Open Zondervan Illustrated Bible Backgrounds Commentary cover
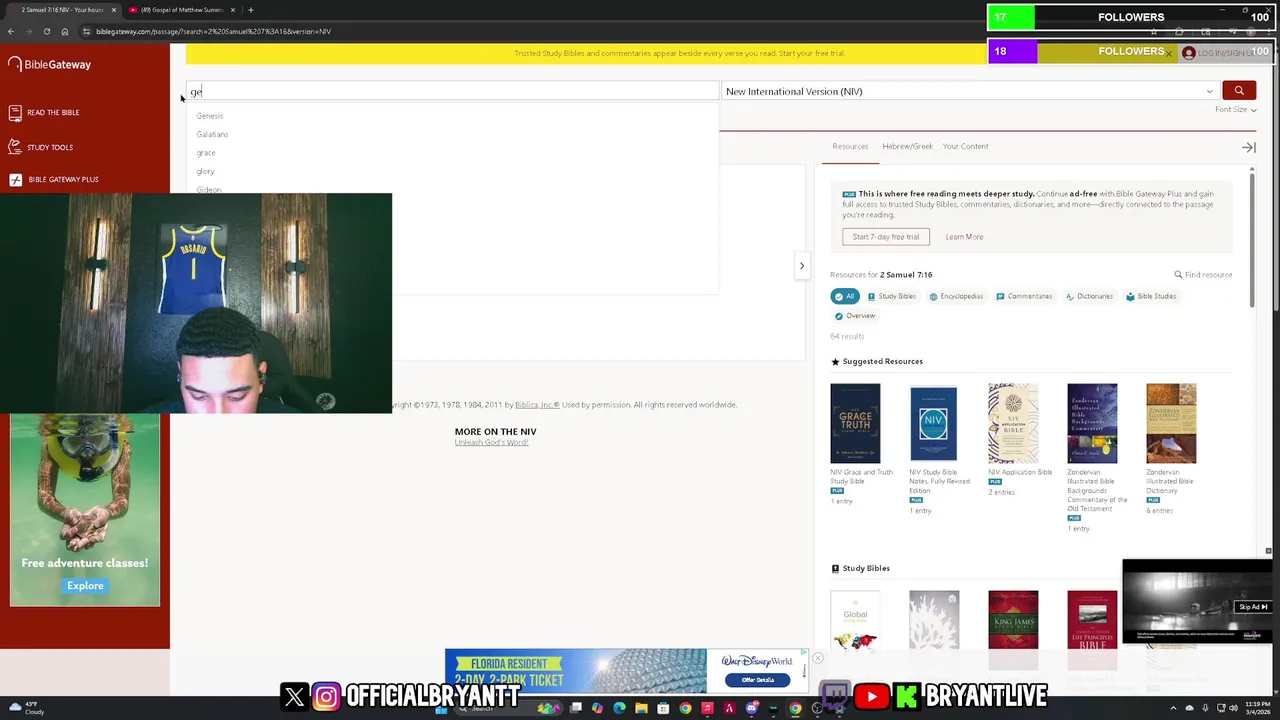 point(1092,423)
